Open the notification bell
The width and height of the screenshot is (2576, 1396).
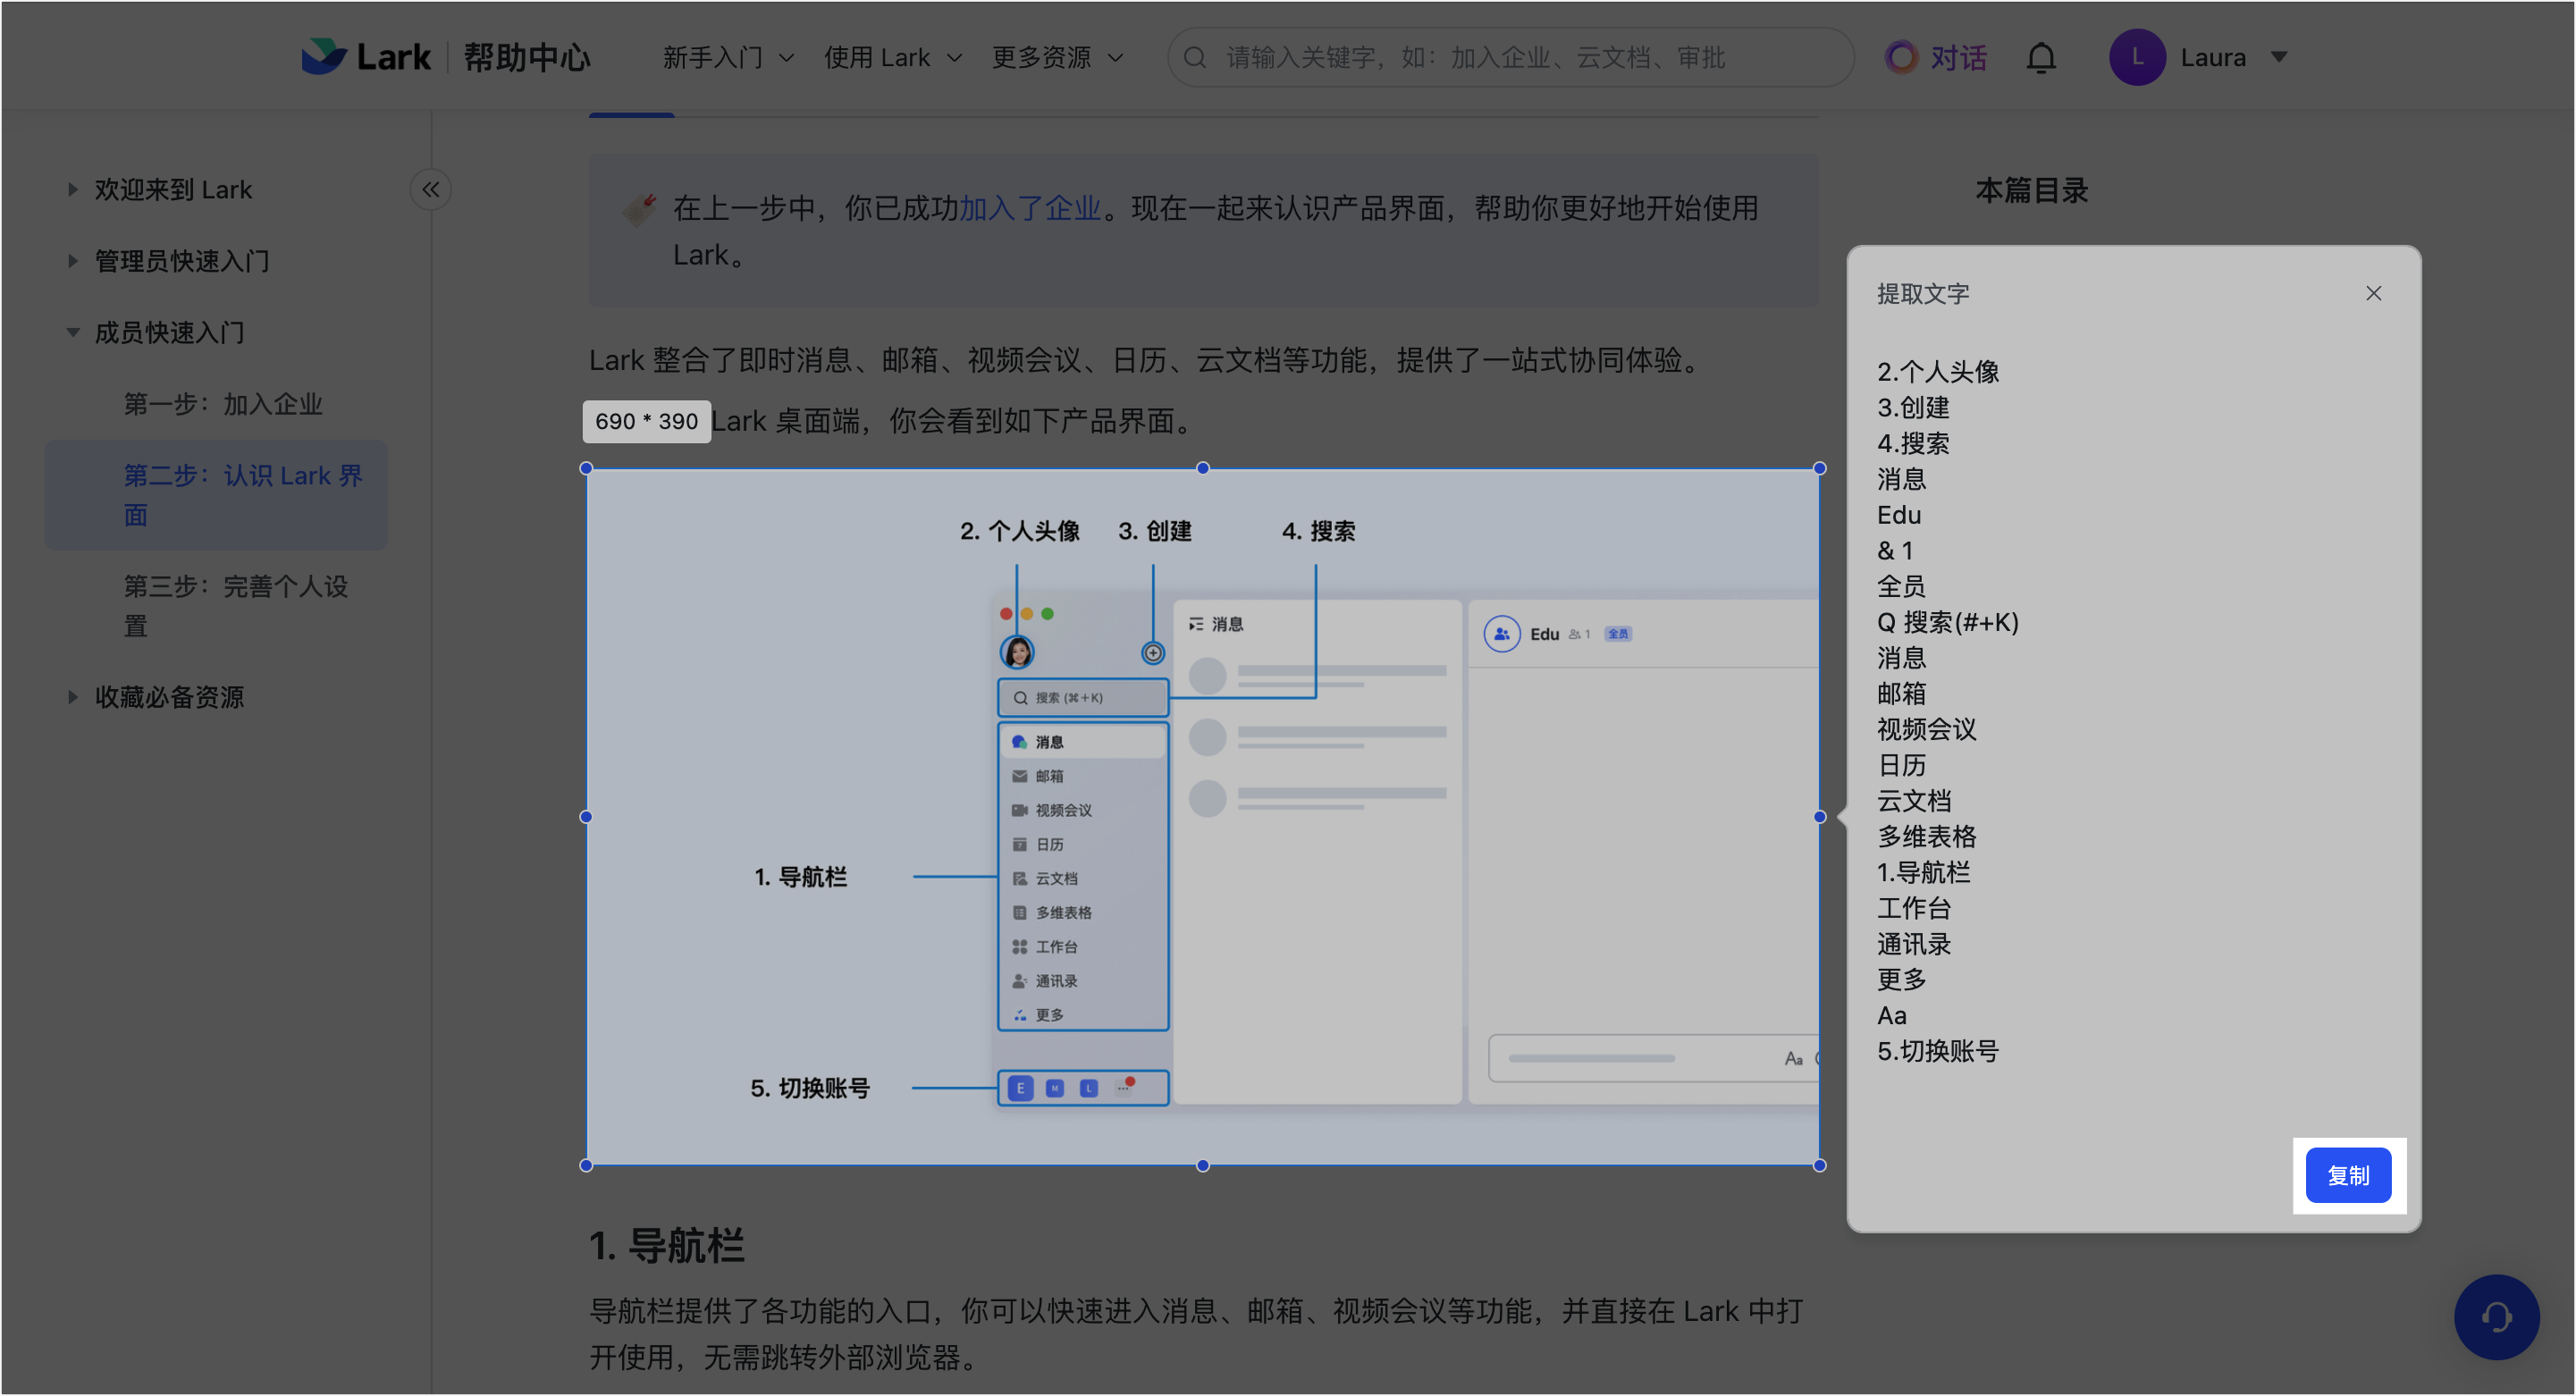[x=2041, y=58]
